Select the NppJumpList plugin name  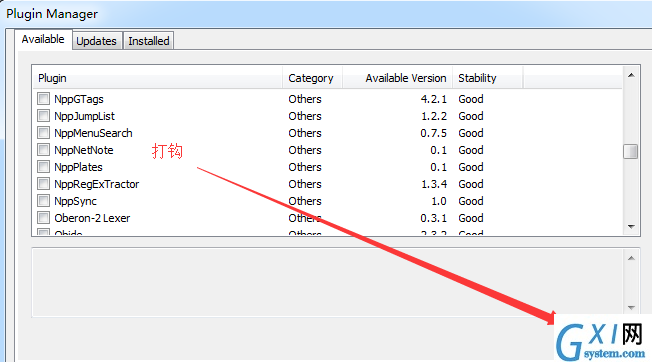(x=84, y=116)
